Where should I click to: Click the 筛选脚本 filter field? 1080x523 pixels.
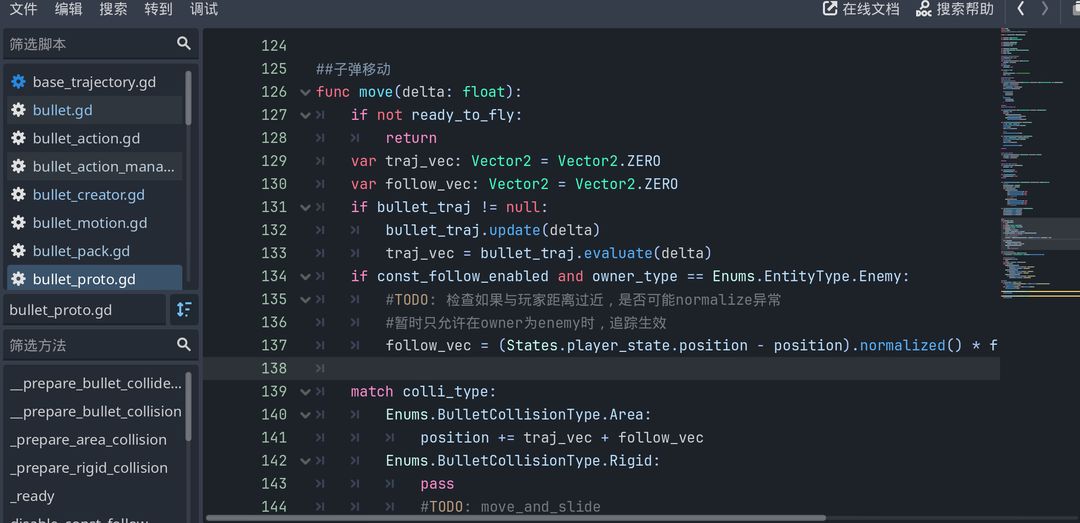(x=88, y=44)
